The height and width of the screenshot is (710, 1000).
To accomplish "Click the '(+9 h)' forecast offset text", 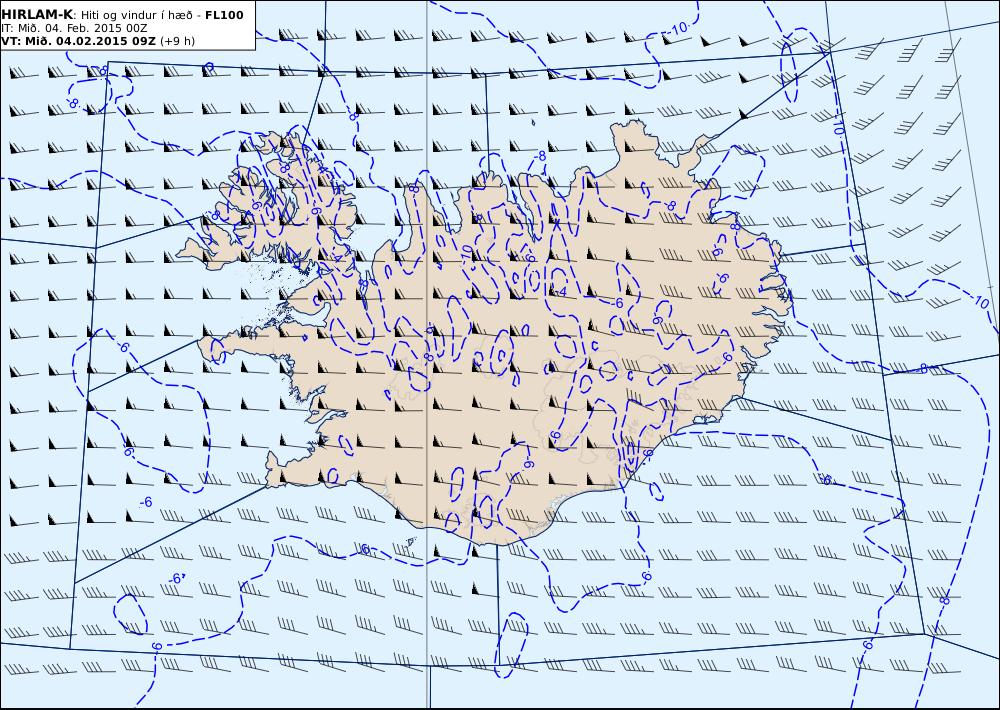I will coord(177,41).
